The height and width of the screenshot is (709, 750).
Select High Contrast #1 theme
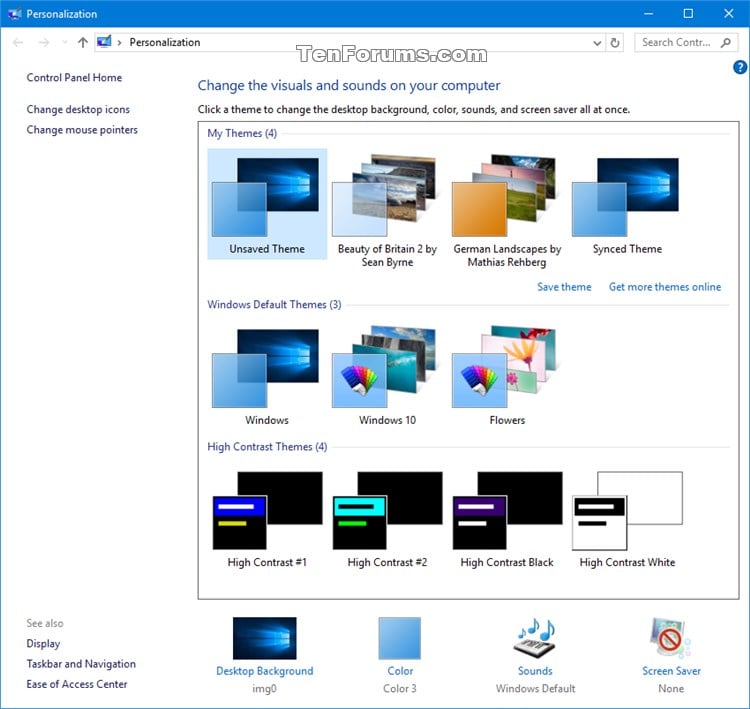[x=267, y=520]
